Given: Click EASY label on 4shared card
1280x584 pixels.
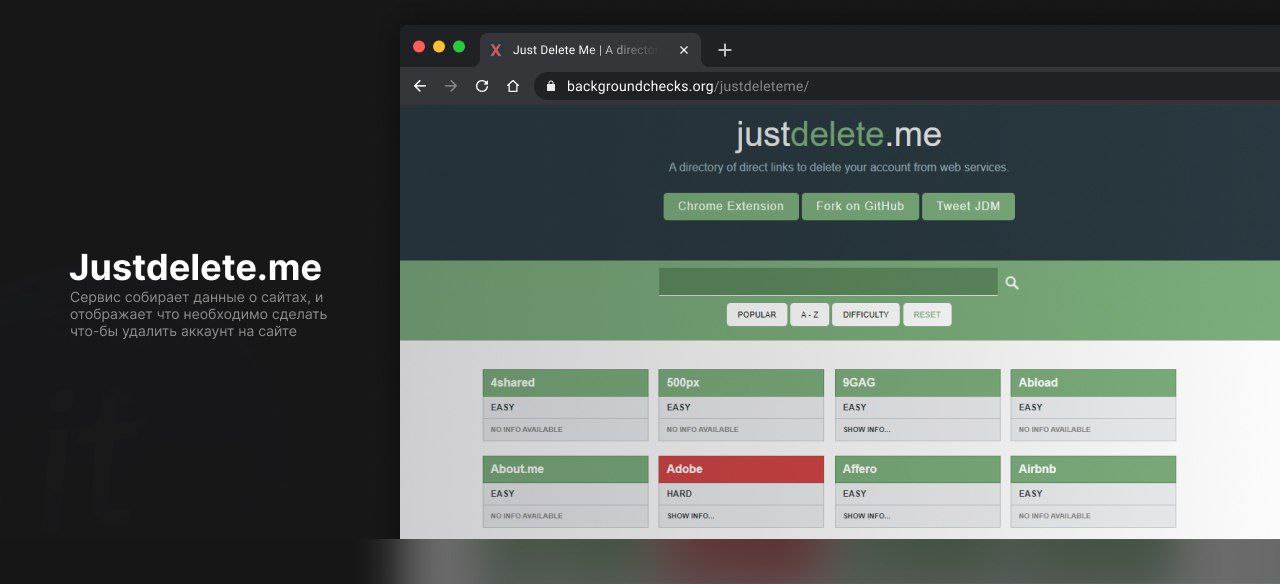Looking at the screenshot, I should pyautogui.click(x=503, y=408).
